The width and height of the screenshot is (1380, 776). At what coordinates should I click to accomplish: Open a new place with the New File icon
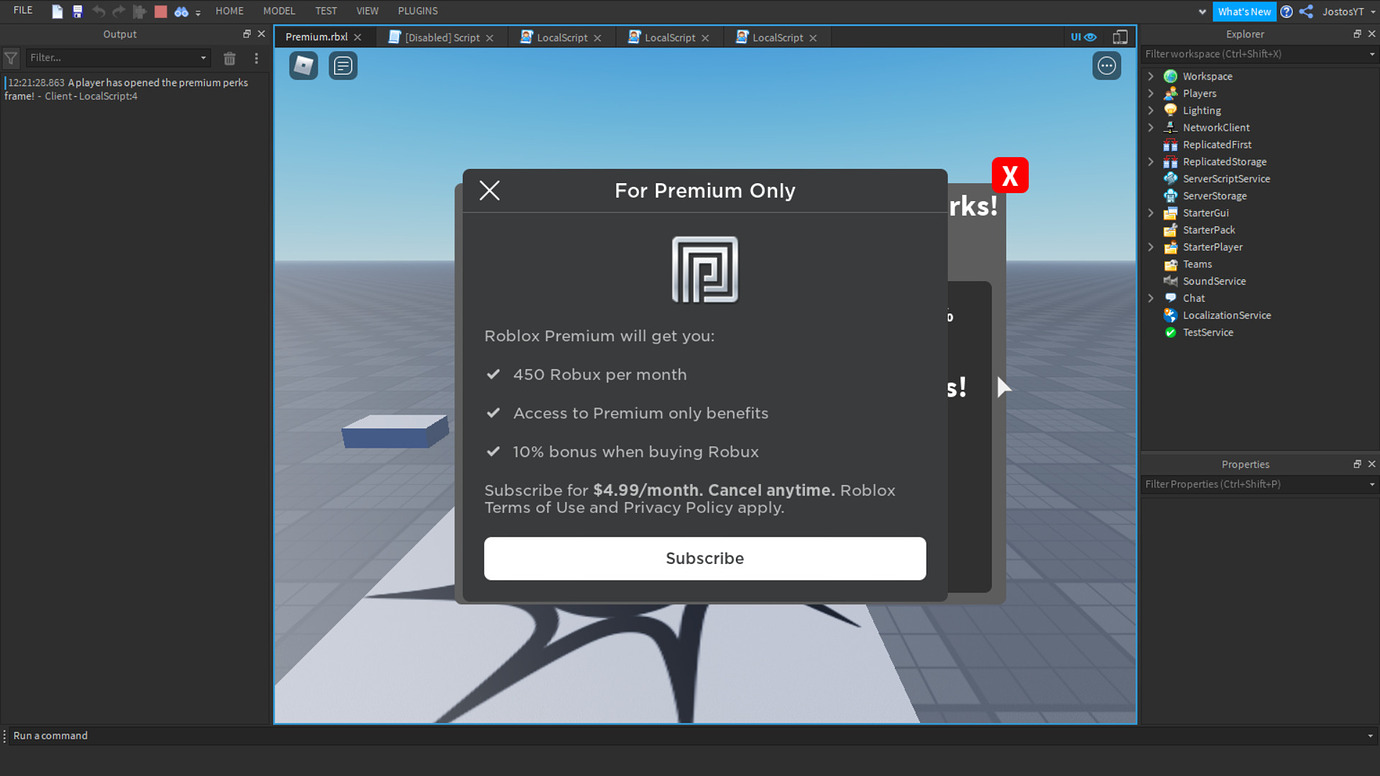point(56,10)
